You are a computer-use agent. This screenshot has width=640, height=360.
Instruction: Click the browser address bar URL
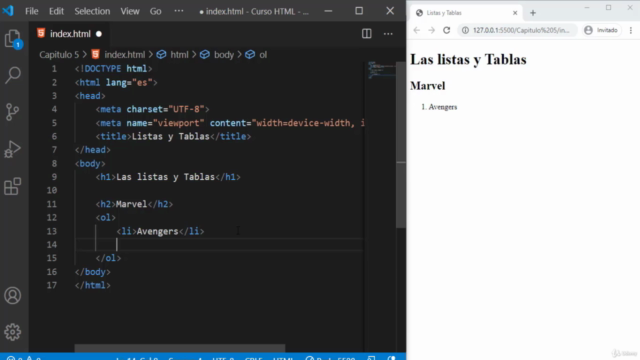click(x=521, y=30)
